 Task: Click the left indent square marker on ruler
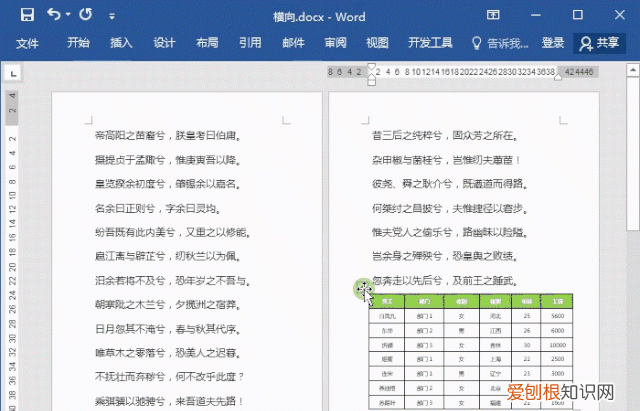coord(371,82)
